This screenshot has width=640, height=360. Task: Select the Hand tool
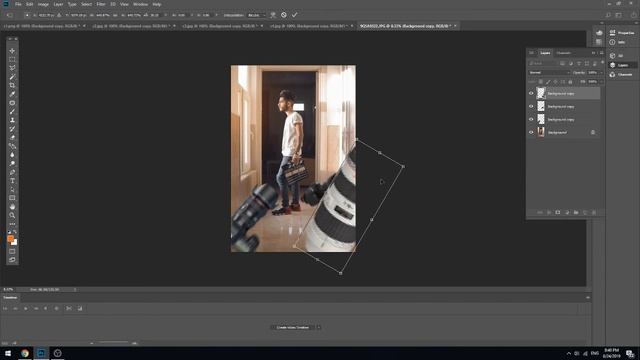12,207
